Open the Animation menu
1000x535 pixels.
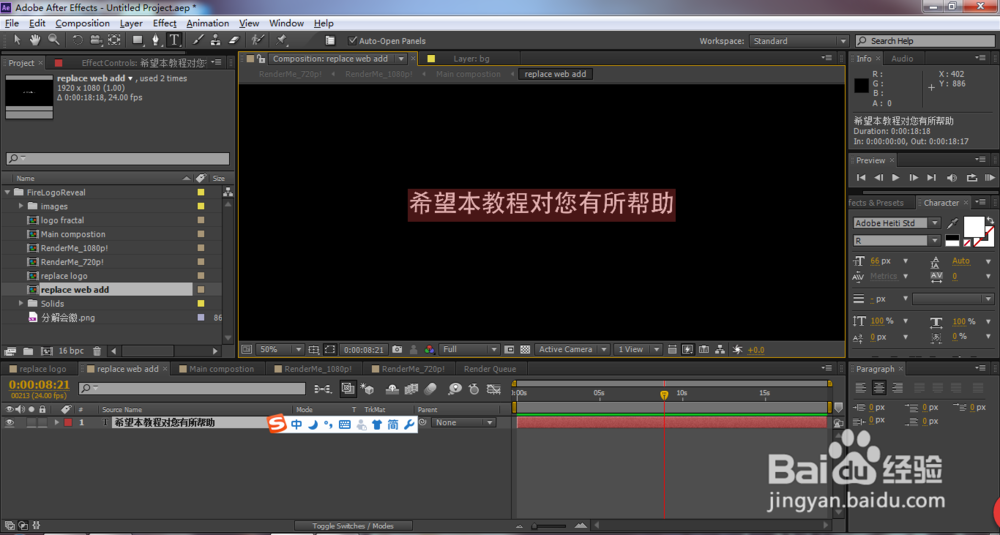tap(207, 23)
